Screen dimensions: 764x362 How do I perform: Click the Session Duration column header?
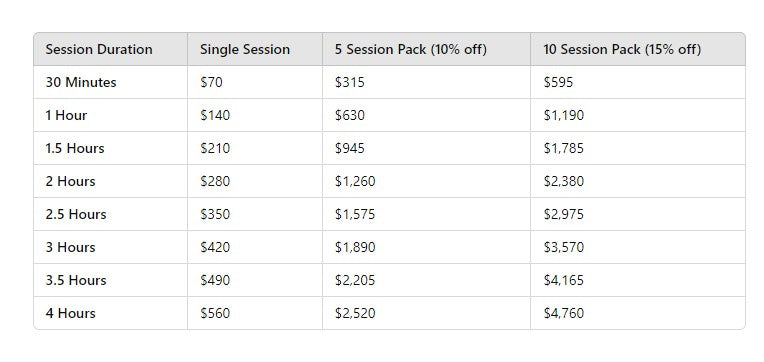tap(99, 49)
